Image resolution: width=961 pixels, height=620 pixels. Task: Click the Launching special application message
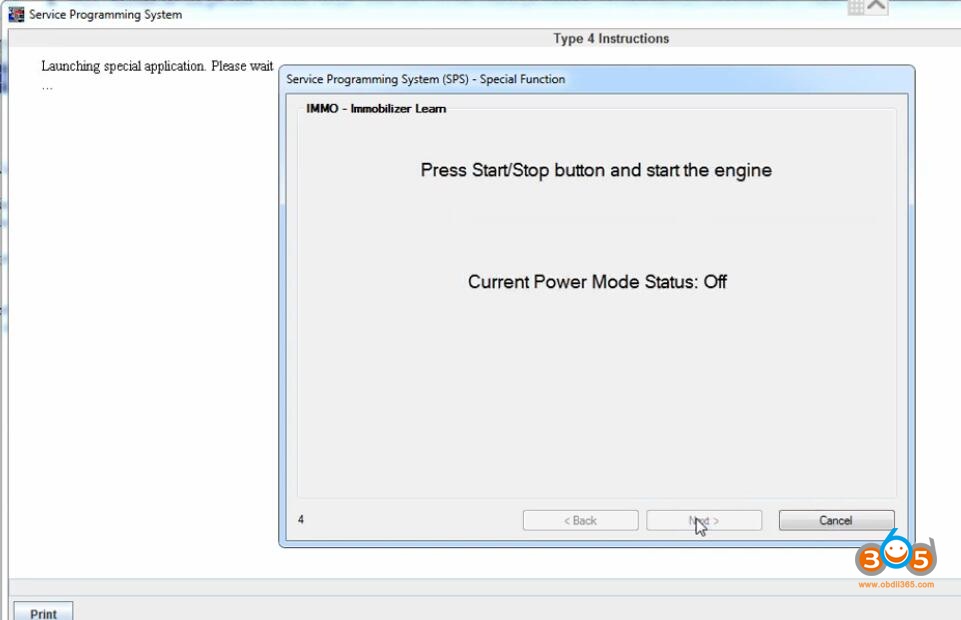click(155, 65)
